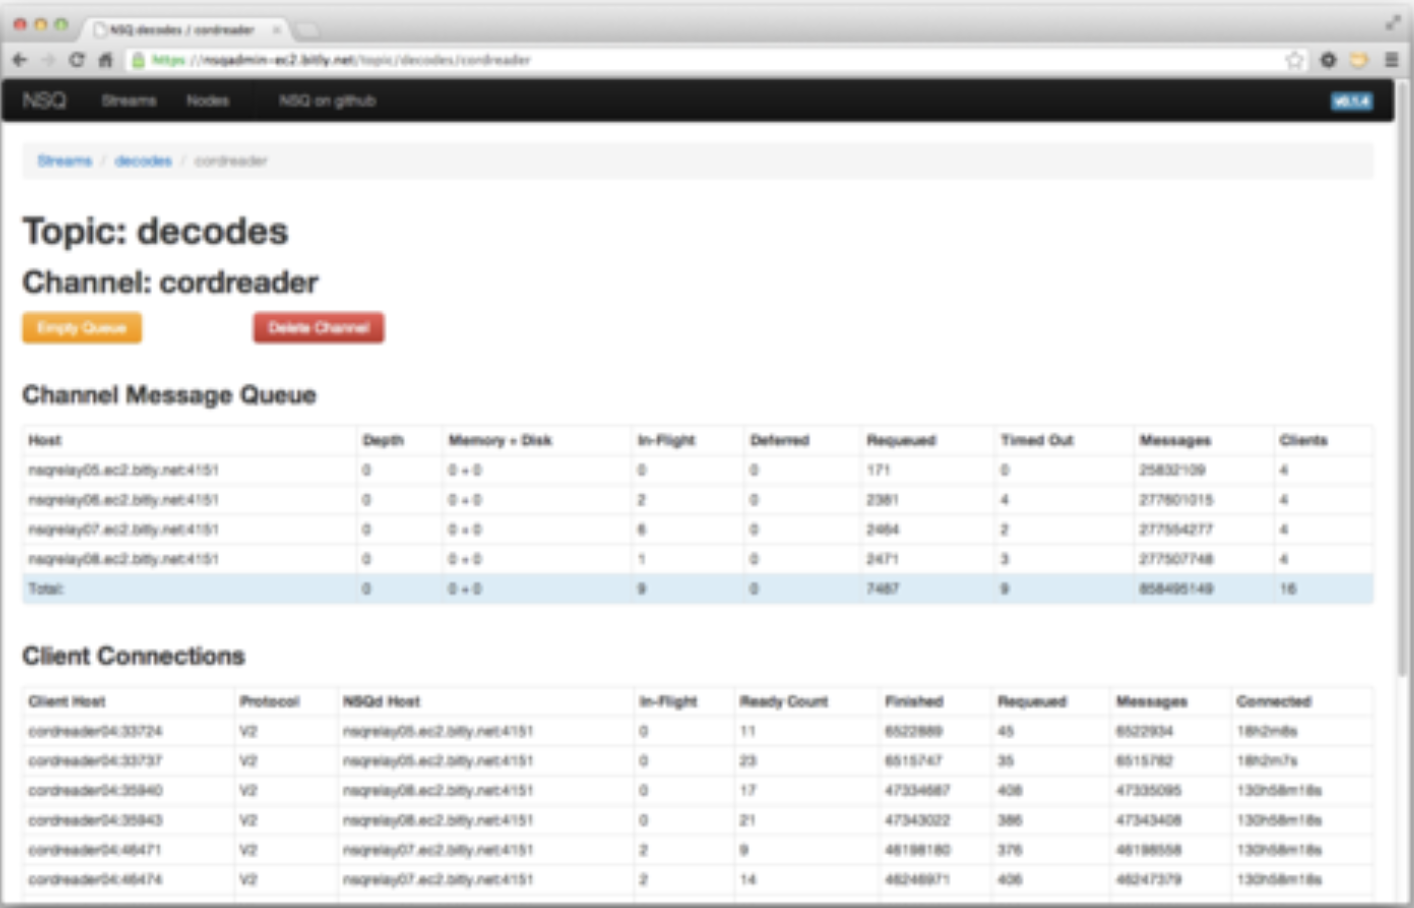Click the Depth column header
The height and width of the screenshot is (908, 1414).
coord(383,440)
